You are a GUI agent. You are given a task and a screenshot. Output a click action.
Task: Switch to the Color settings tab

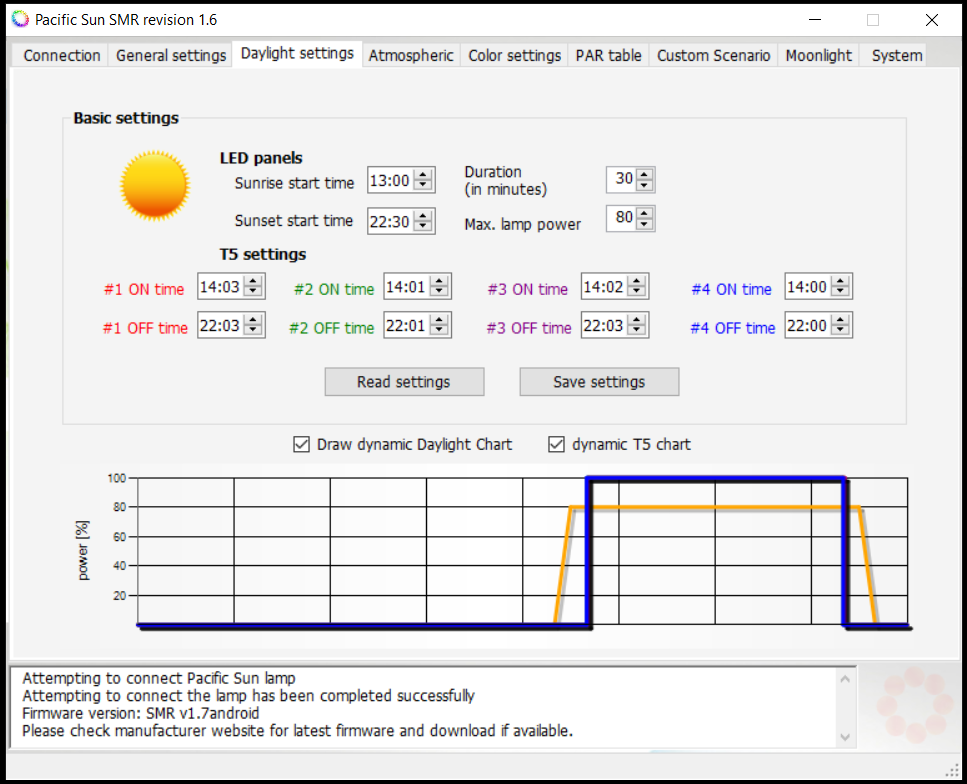[x=514, y=56]
